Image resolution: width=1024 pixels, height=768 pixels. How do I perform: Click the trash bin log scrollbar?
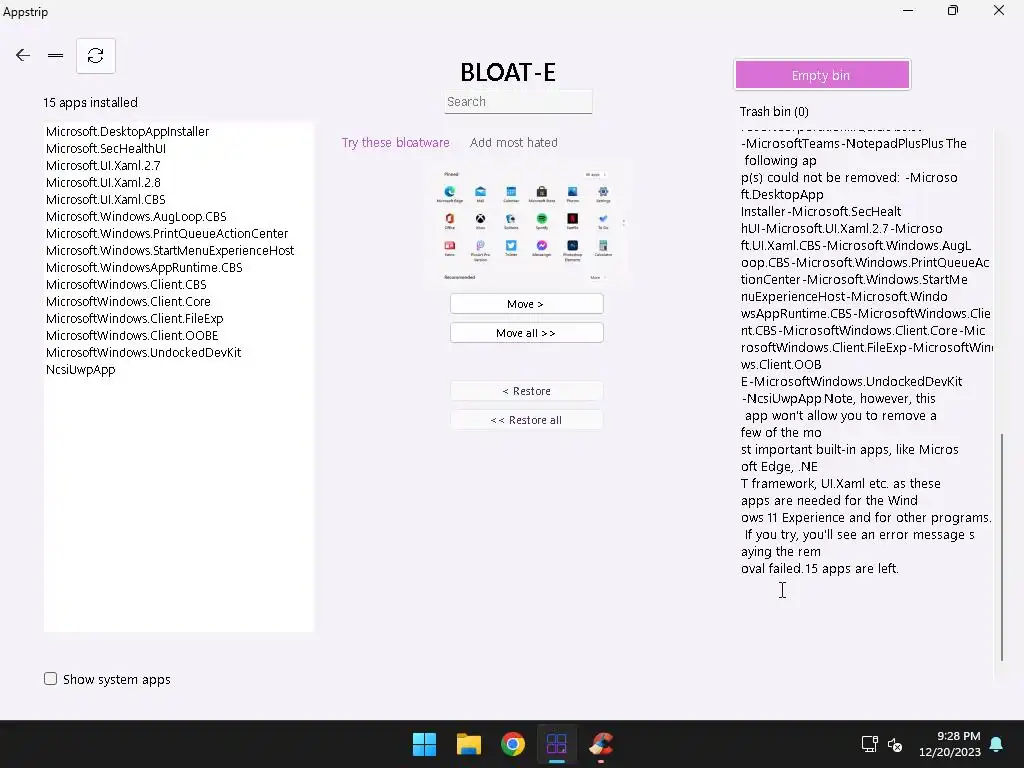[x=1001, y=547]
